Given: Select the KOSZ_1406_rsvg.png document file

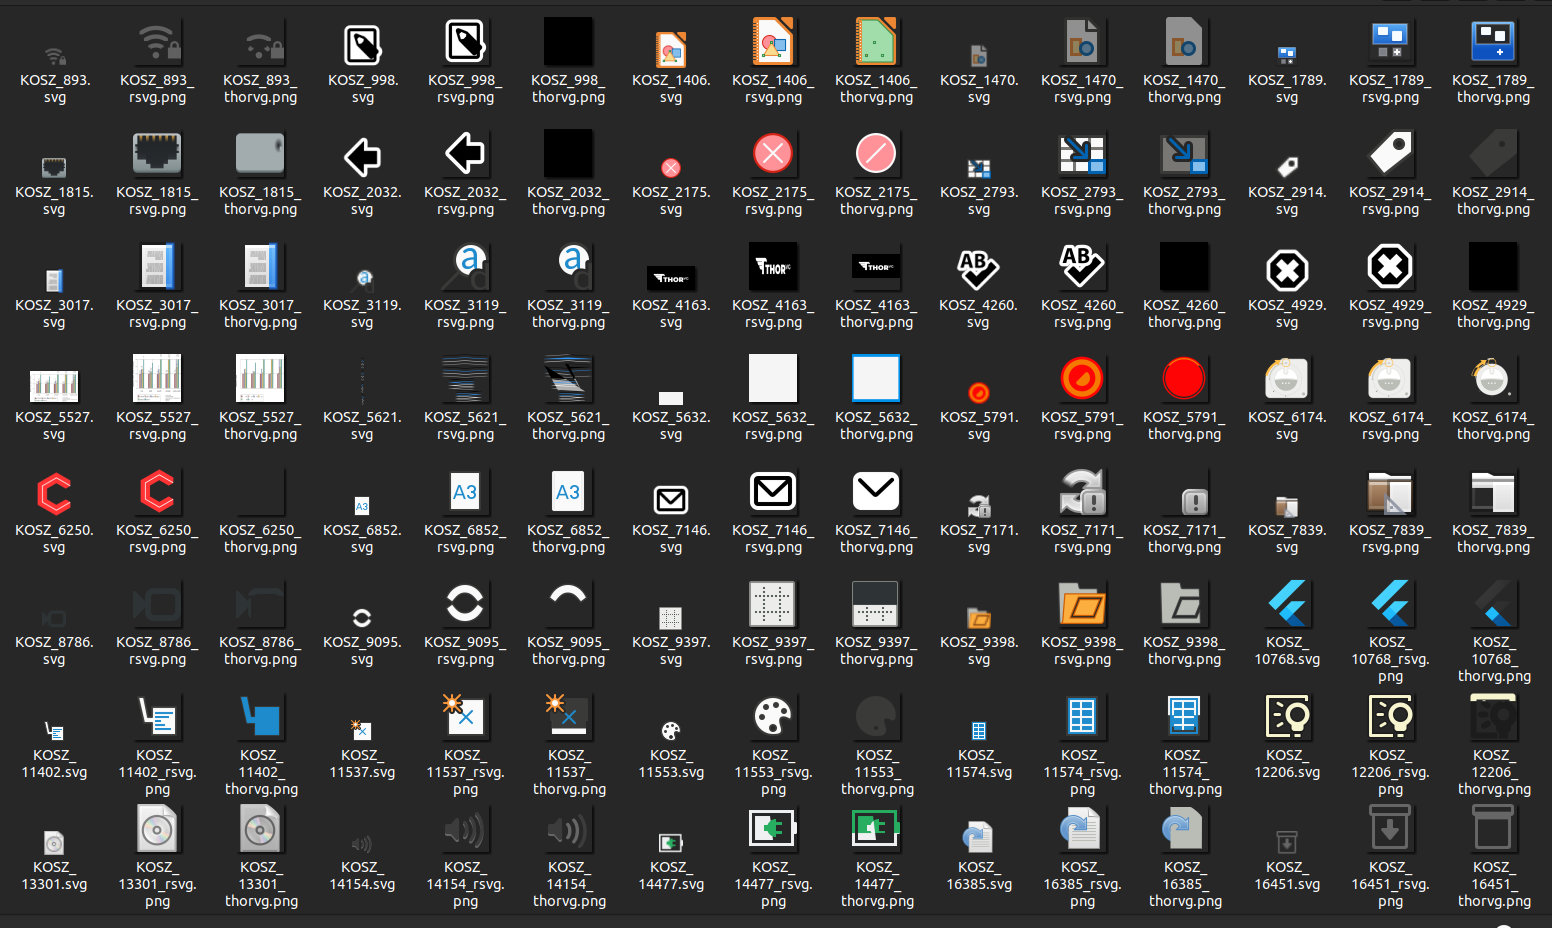Looking at the screenshot, I should tap(773, 42).
